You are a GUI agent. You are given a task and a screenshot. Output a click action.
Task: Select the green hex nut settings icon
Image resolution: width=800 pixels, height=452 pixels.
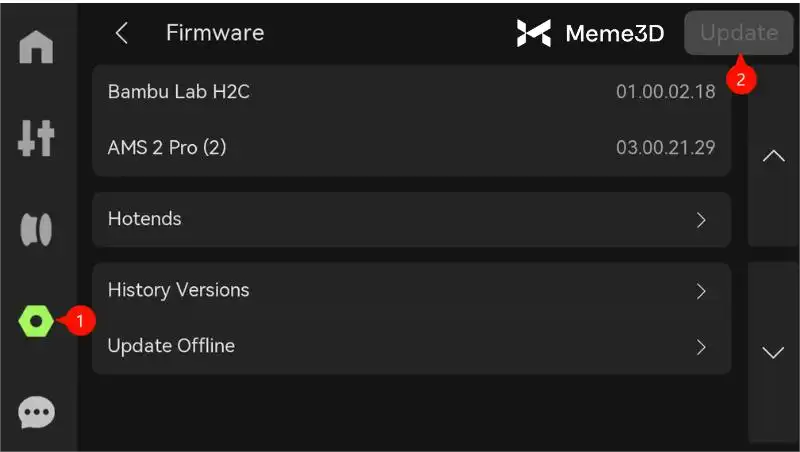point(37,321)
